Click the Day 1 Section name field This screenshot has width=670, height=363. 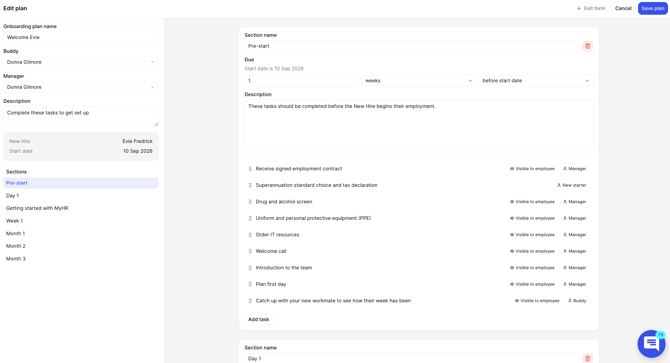pos(412,358)
